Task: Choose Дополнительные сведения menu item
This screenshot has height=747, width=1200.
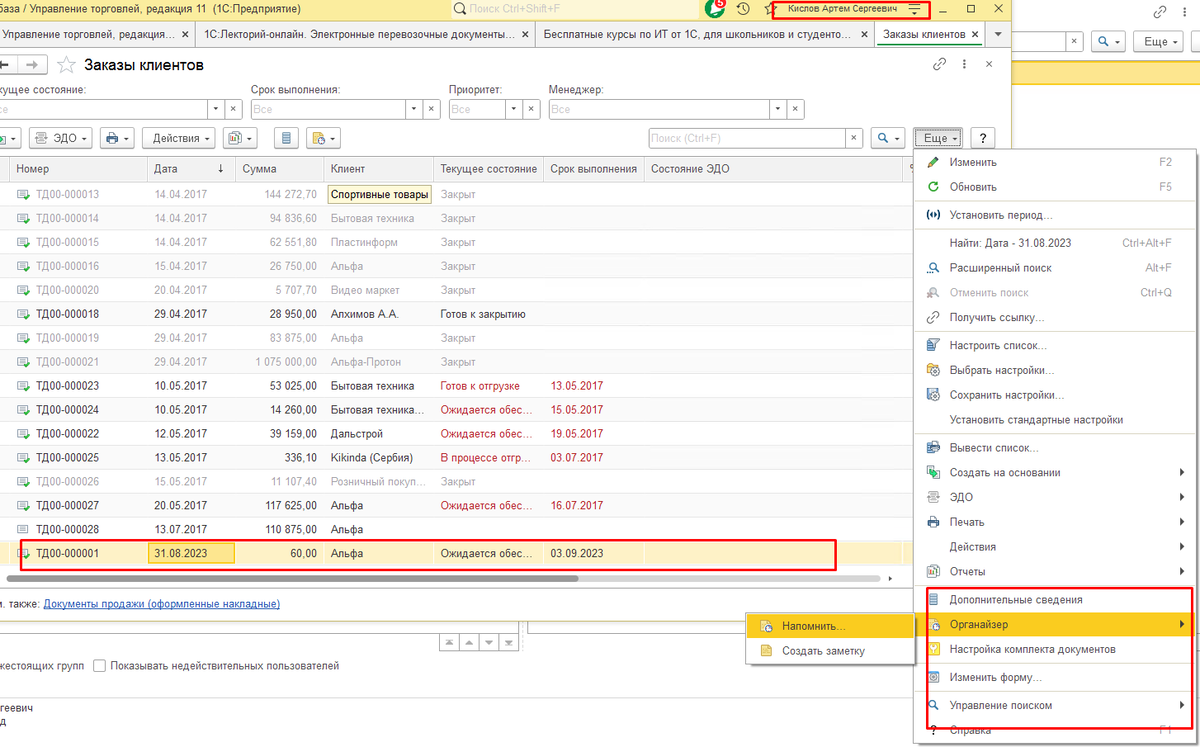Action: pos(1056,600)
